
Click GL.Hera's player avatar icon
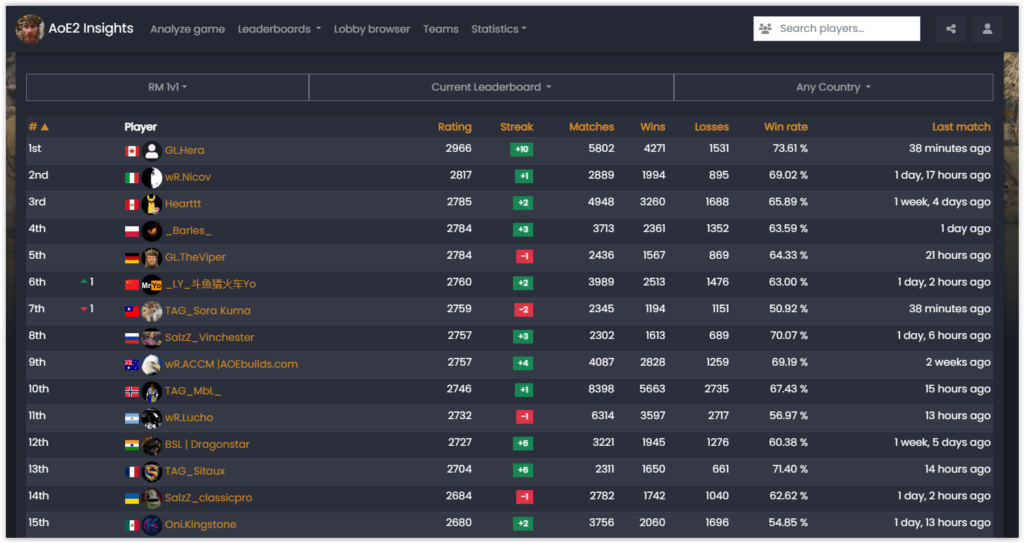(x=152, y=151)
